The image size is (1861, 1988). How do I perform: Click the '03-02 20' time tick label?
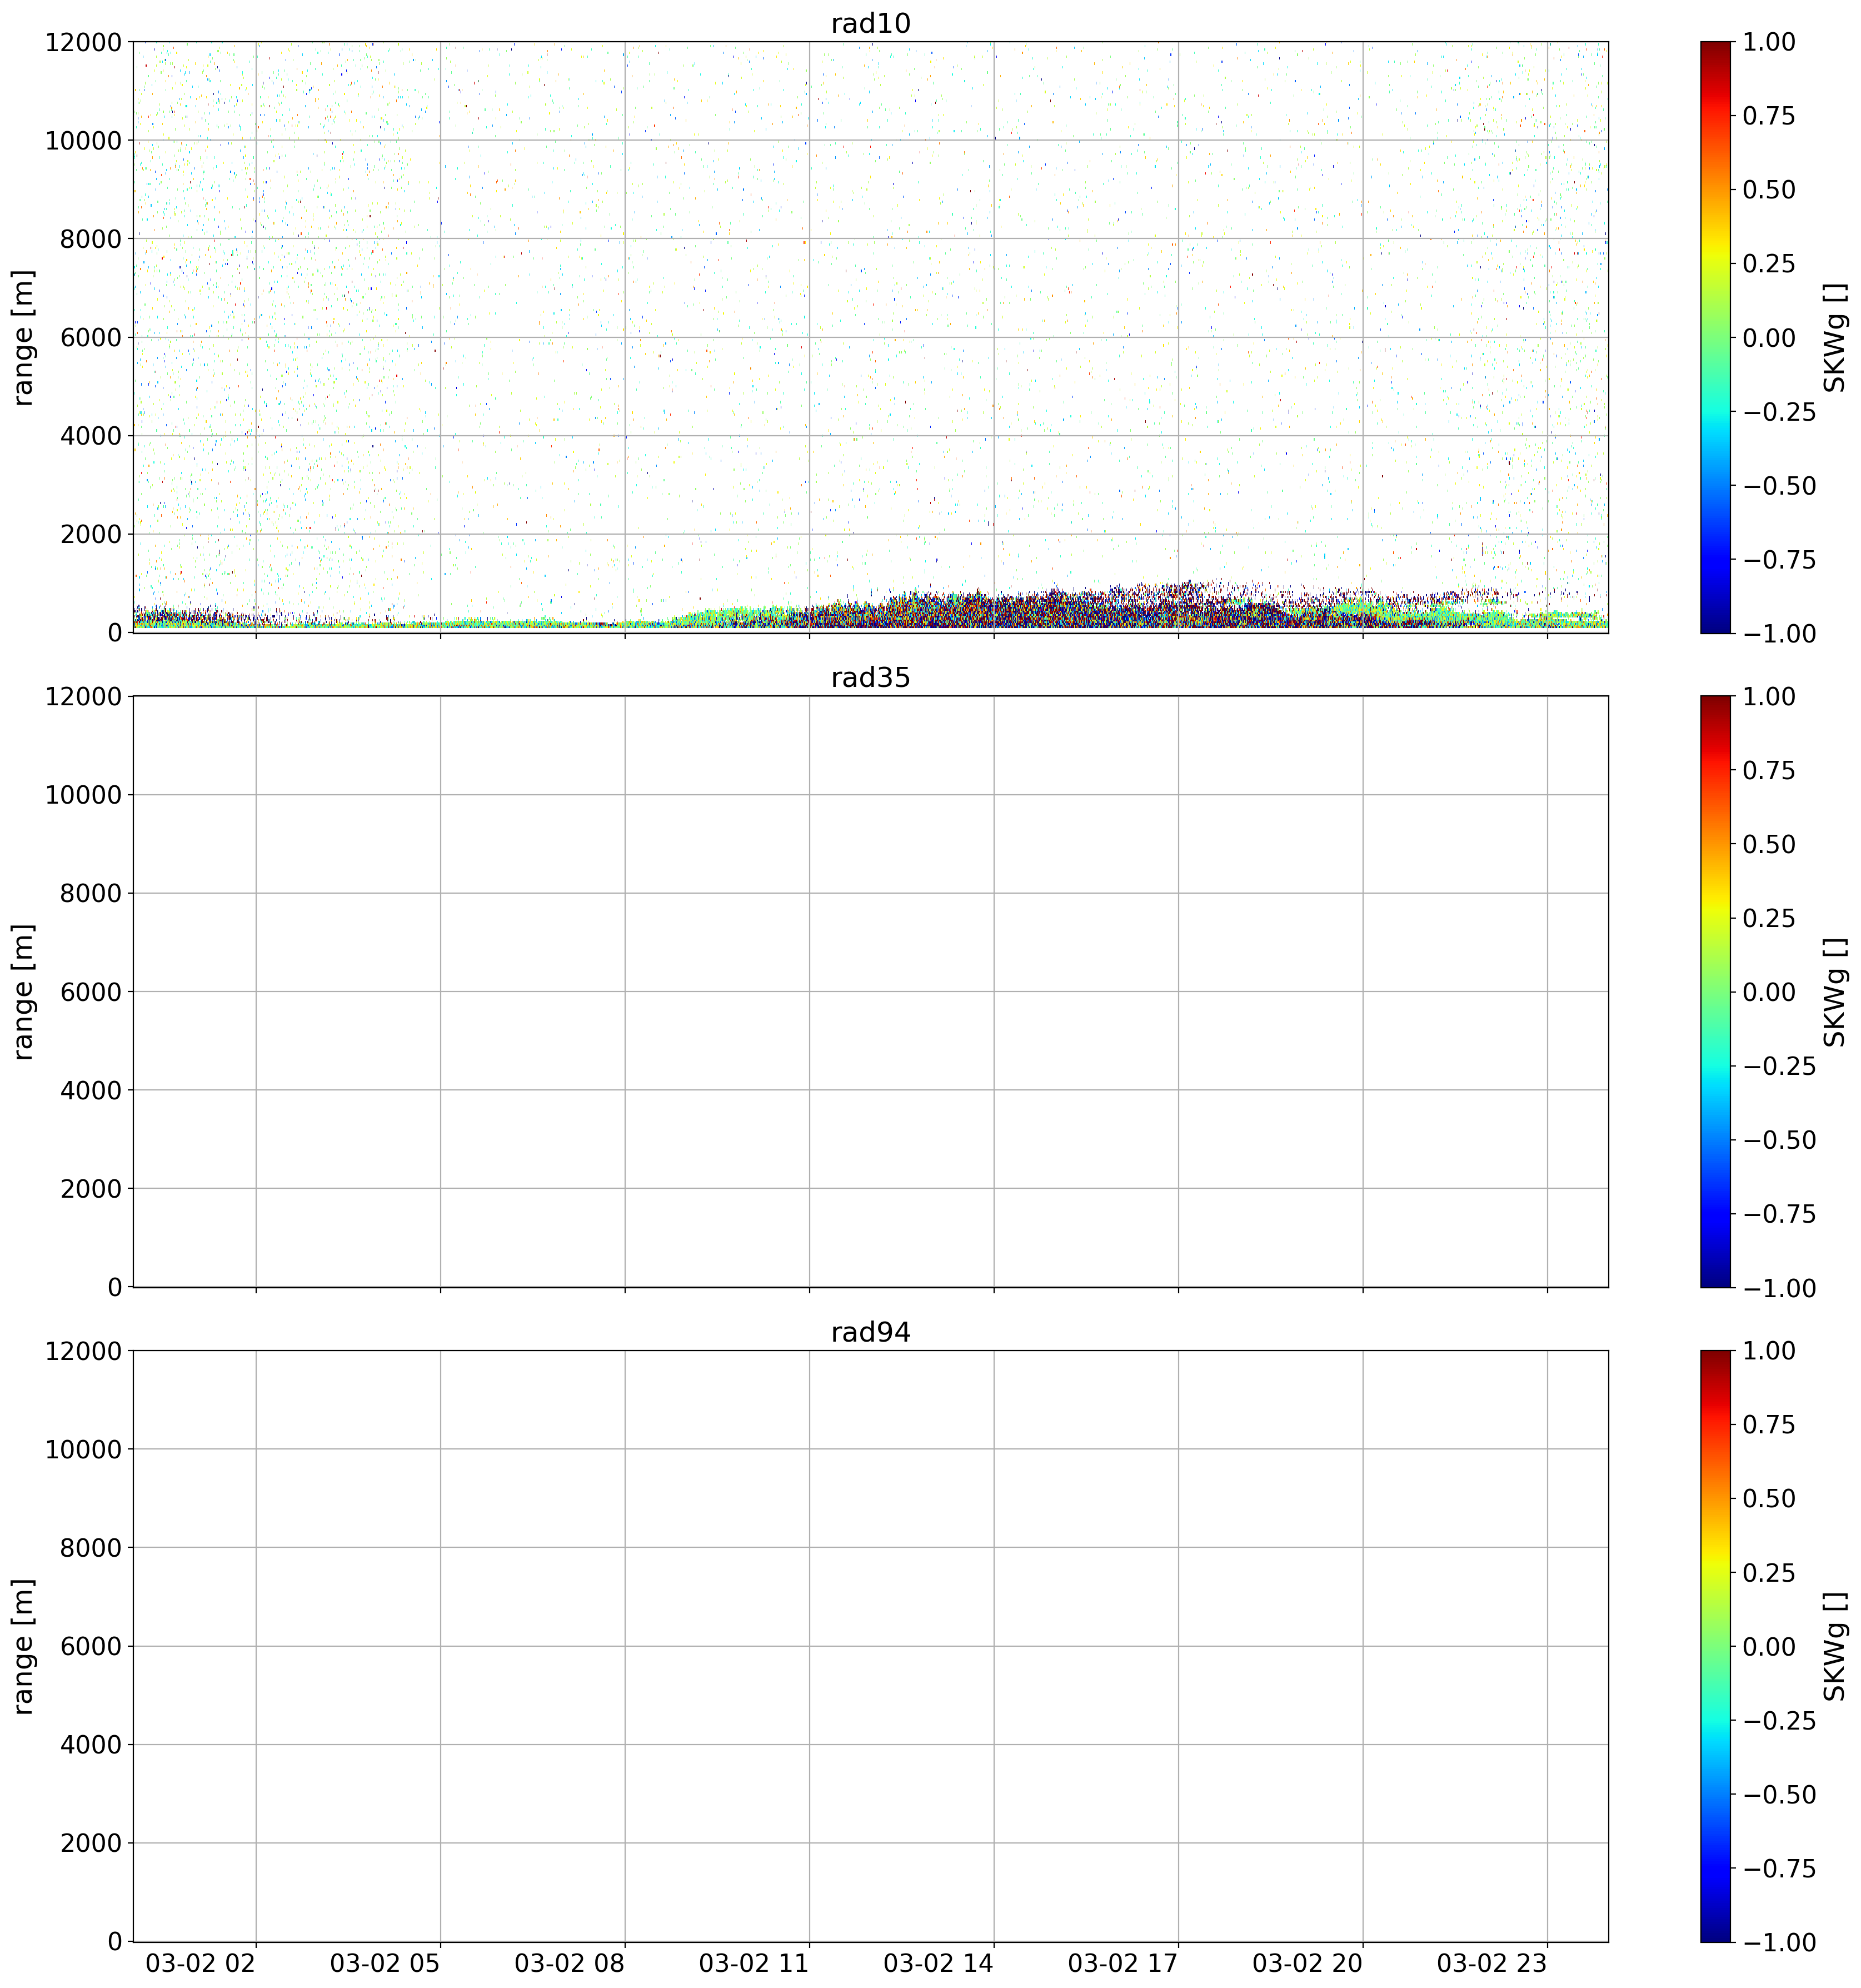coord(1307,1963)
